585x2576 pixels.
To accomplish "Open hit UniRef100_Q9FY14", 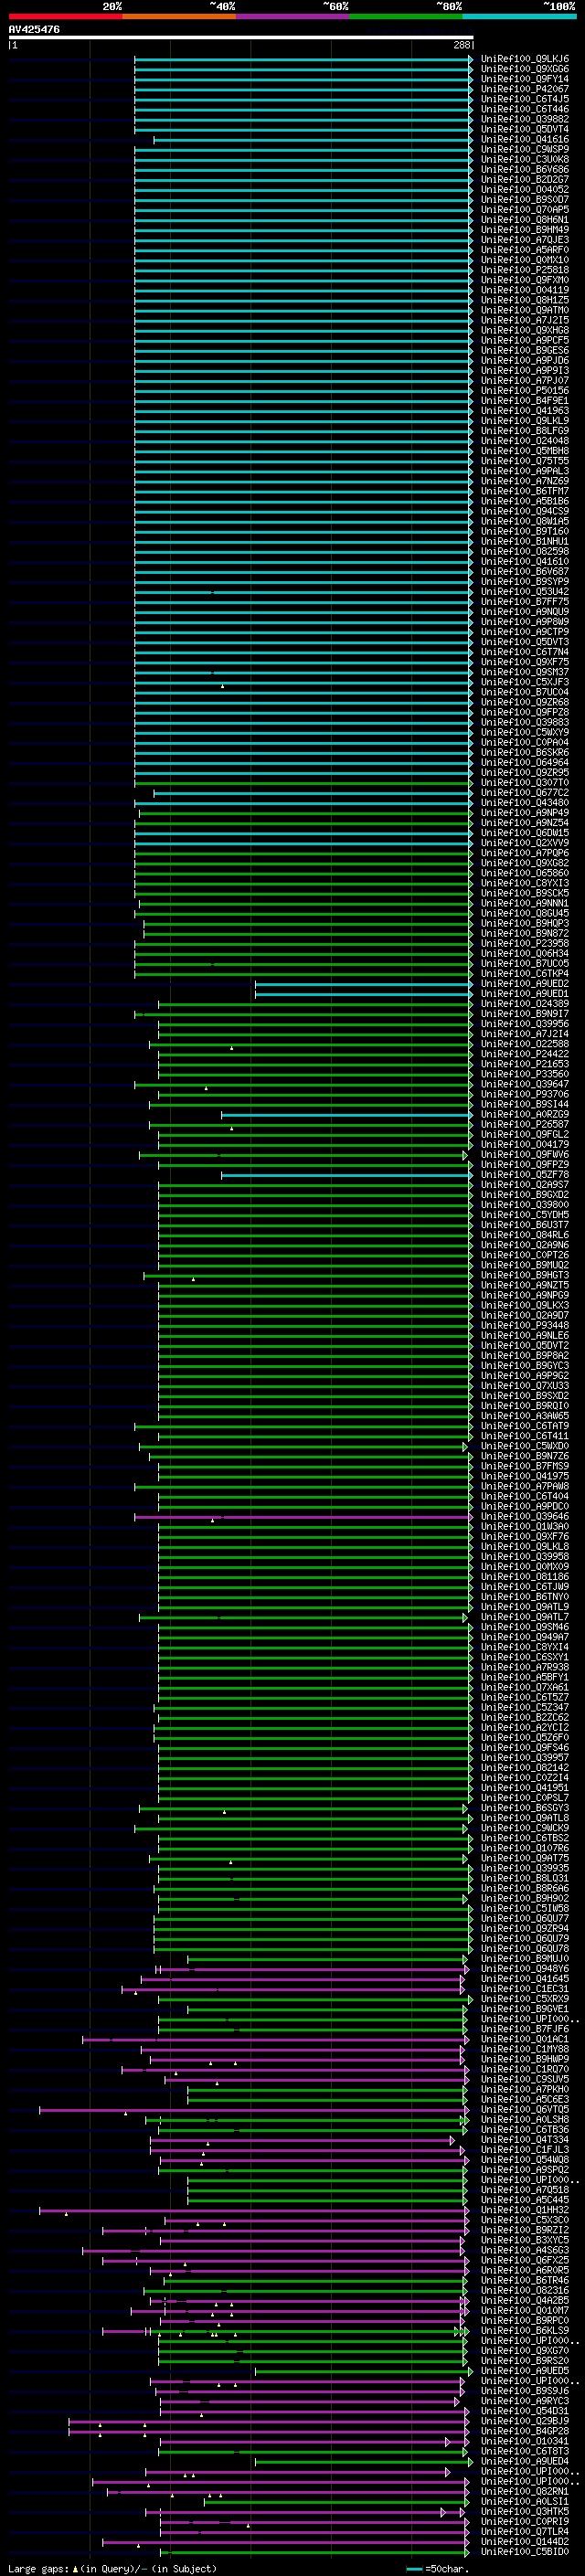I will pos(525,79).
